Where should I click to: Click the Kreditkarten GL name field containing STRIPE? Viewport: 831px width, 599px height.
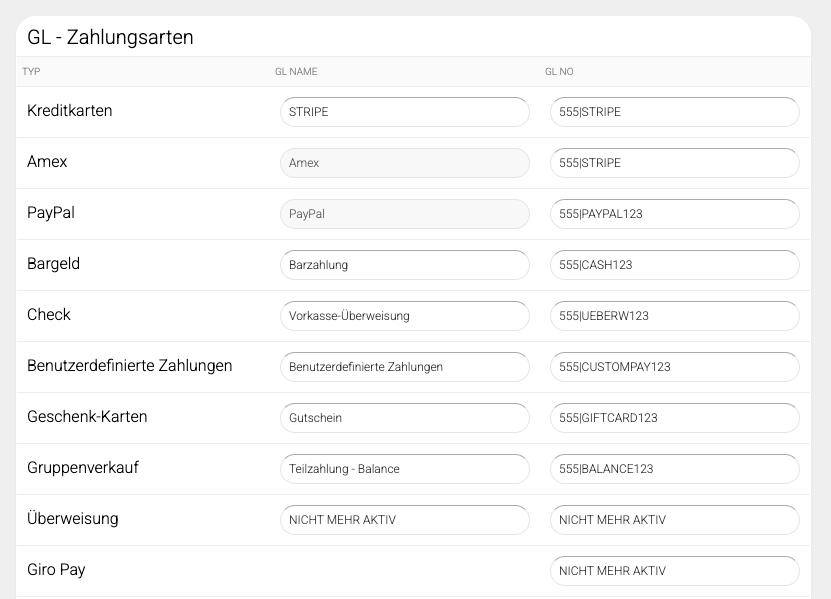[x=404, y=112]
